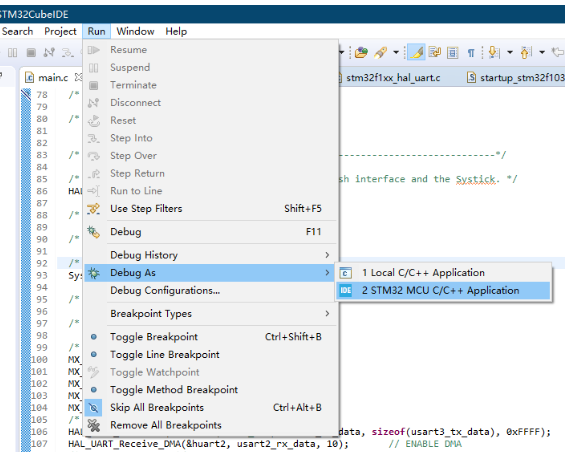Click the ENABLE DMA comment text

(x=425, y=444)
